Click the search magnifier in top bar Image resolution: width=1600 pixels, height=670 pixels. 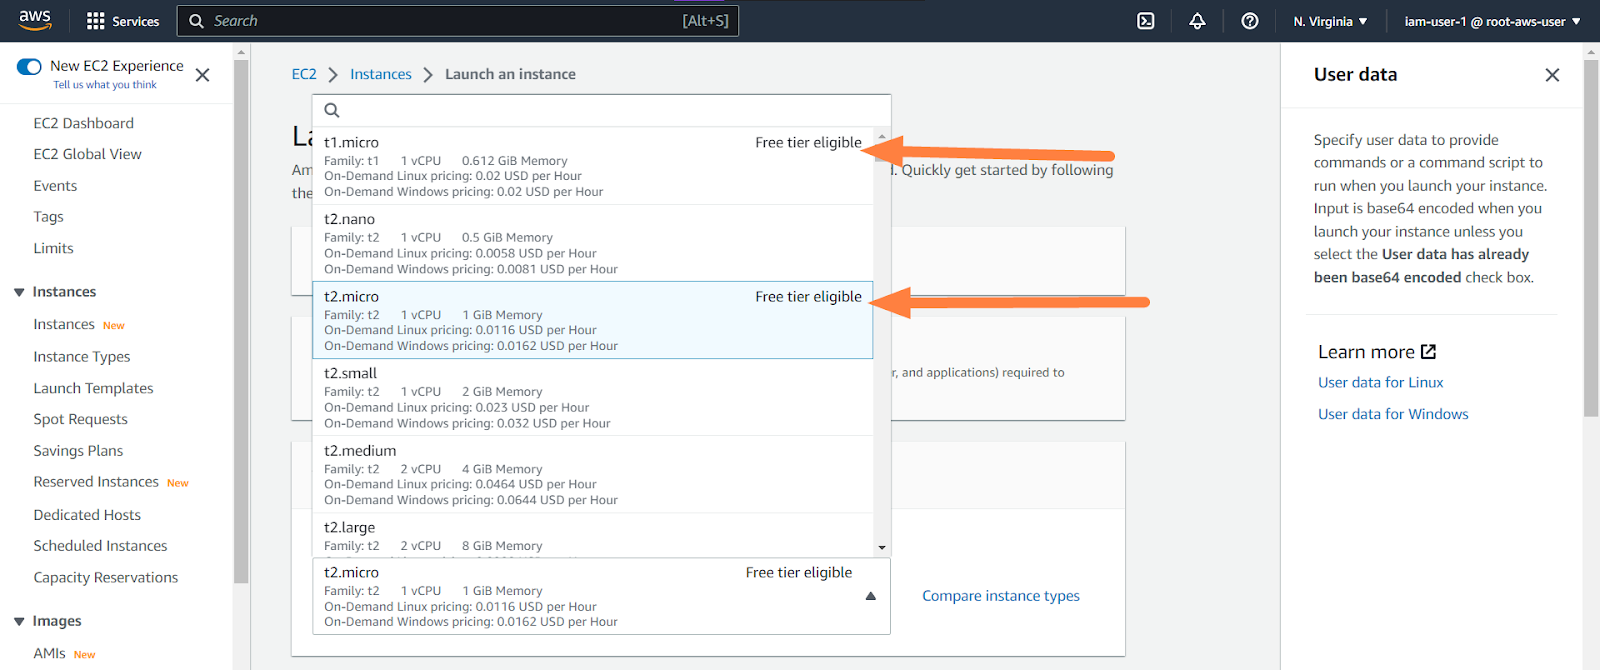[196, 21]
